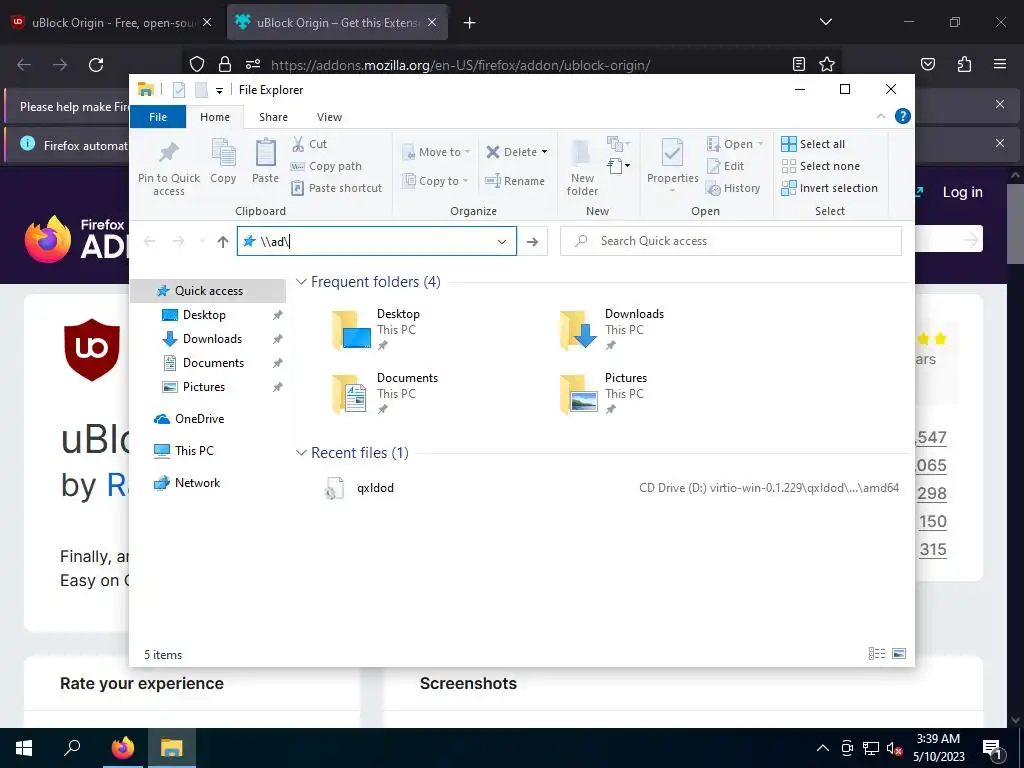Expand address bar history dropdown

502,242
